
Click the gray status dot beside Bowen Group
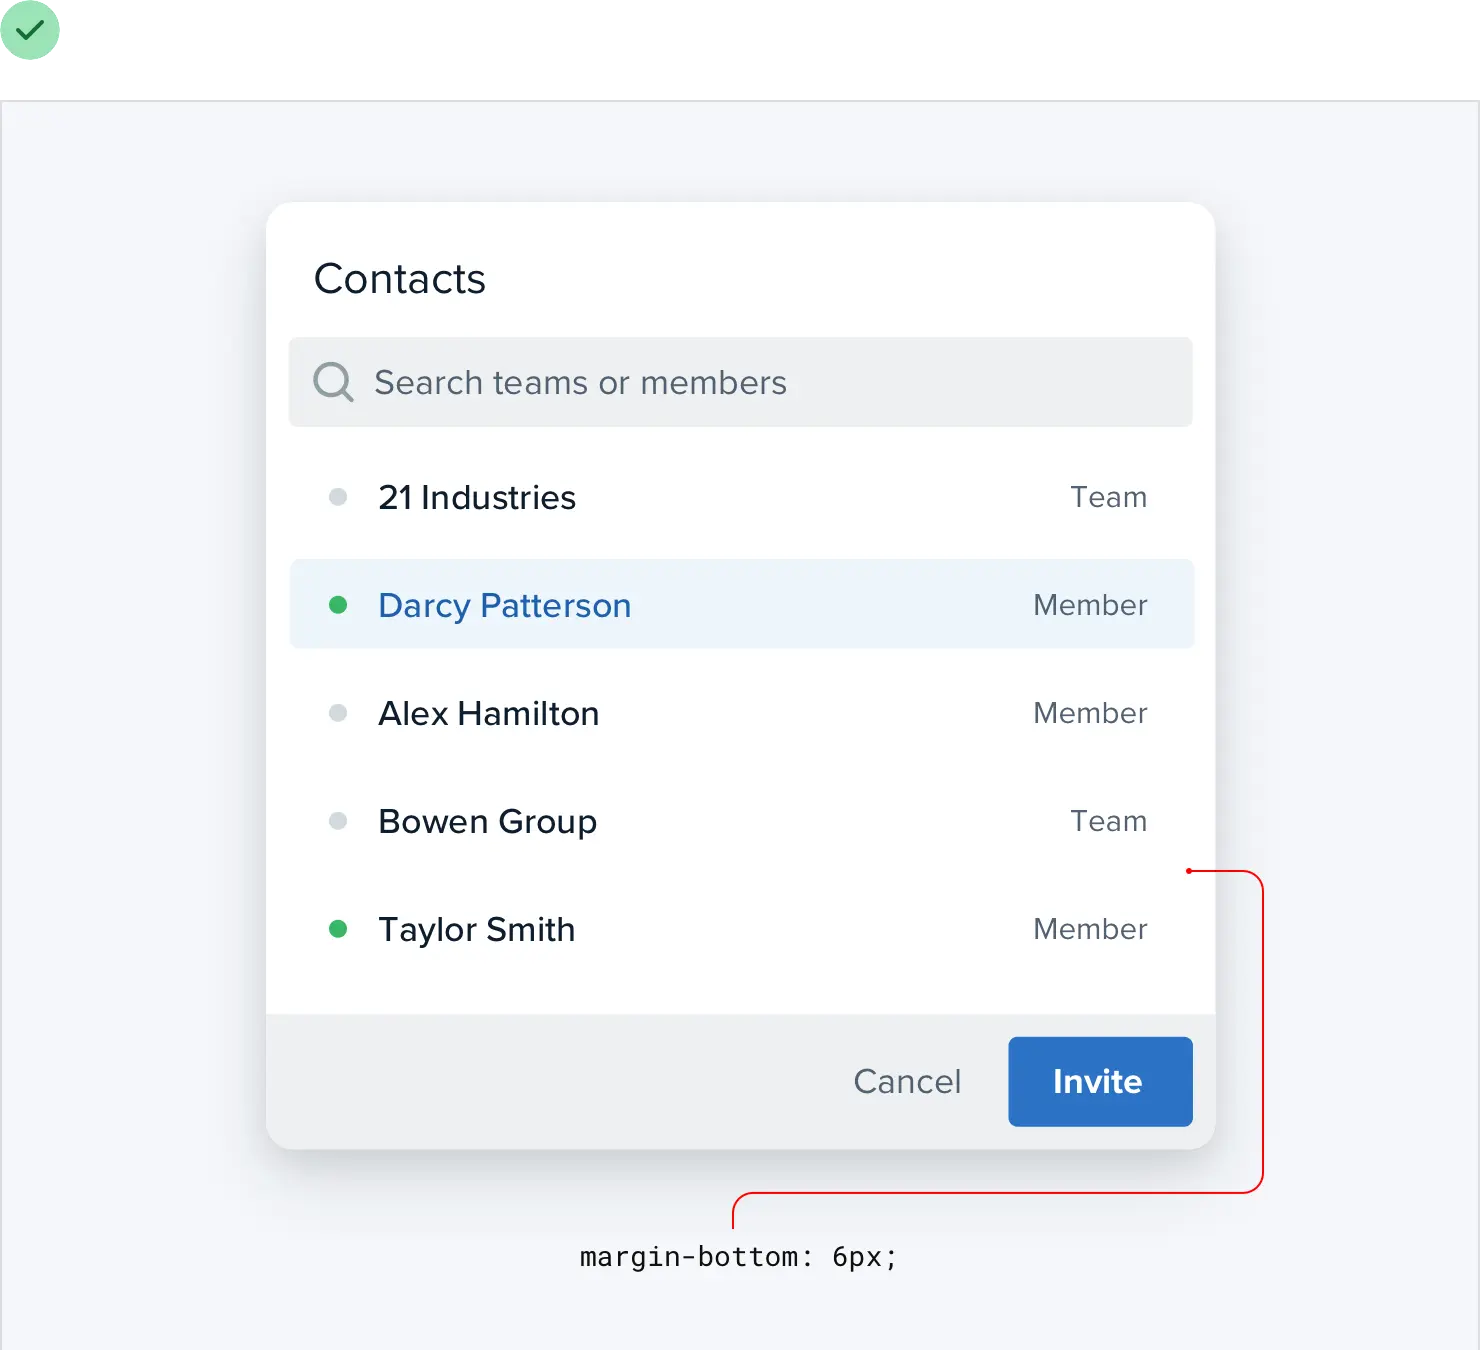tap(338, 821)
